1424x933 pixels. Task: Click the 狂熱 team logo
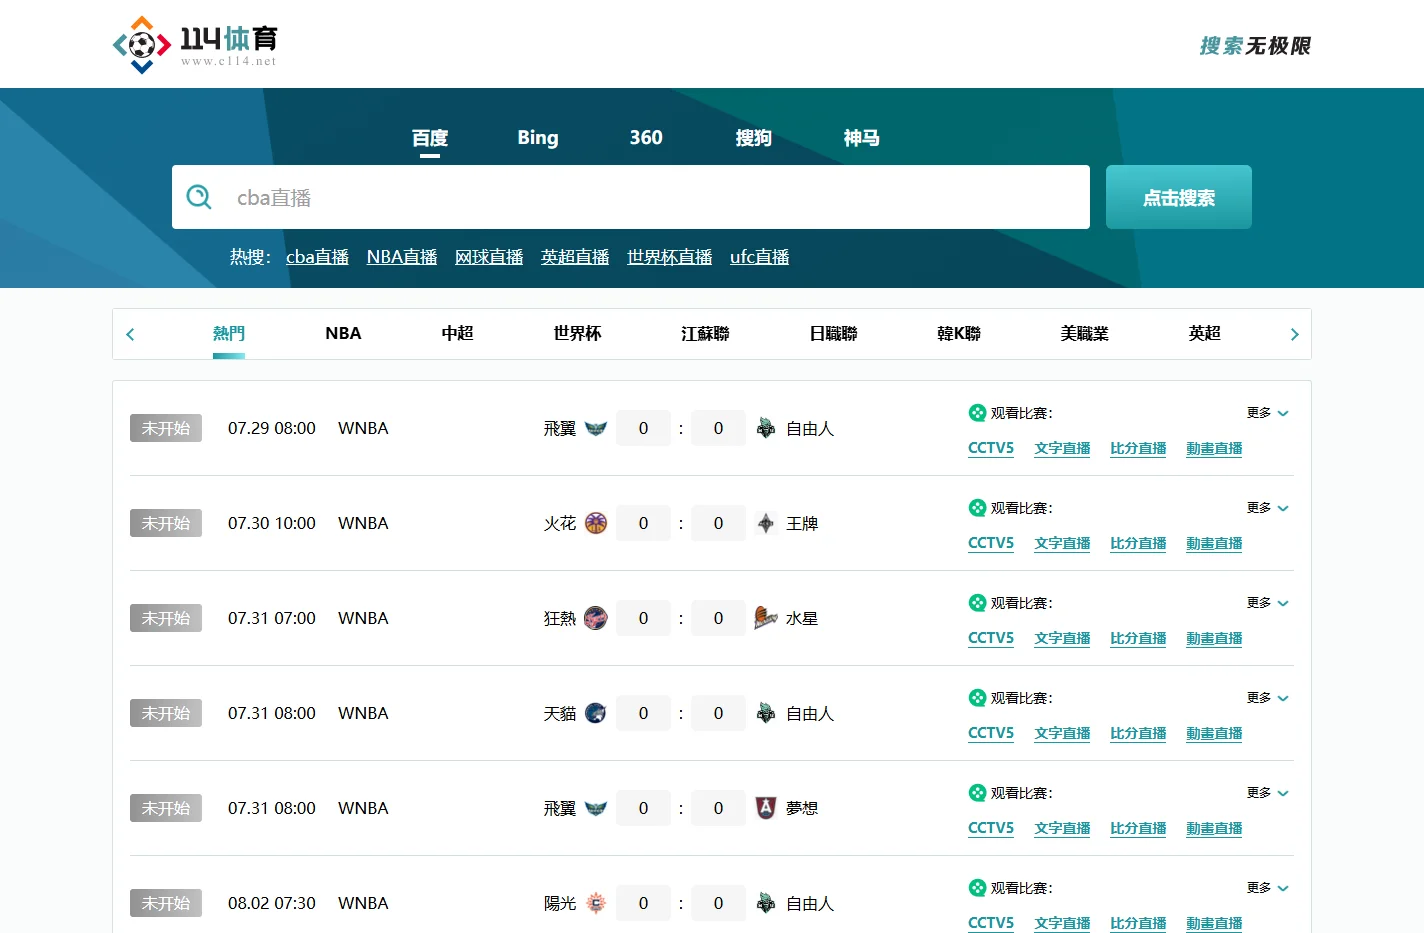(596, 618)
